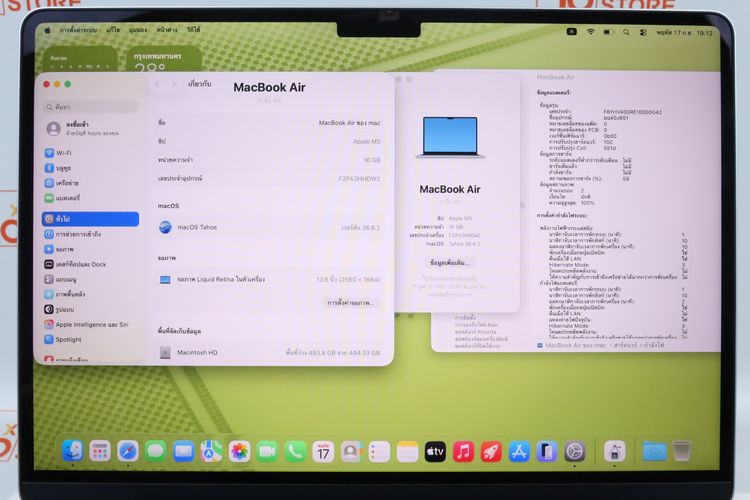Open the Downloads folder stack in the Dock
Screen dimensions: 750x500
(654, 451)
